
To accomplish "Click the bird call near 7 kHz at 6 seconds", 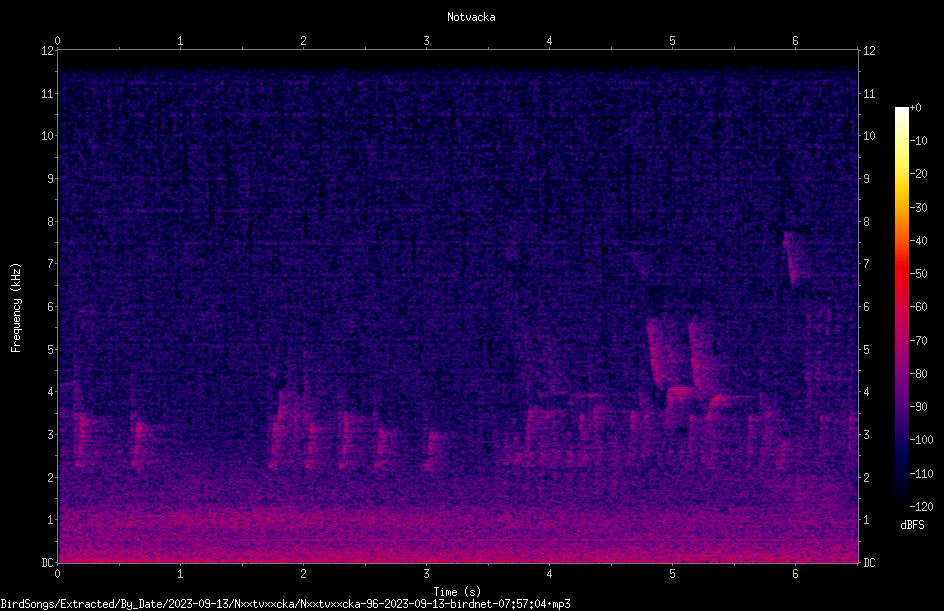I will coord(791,259).
